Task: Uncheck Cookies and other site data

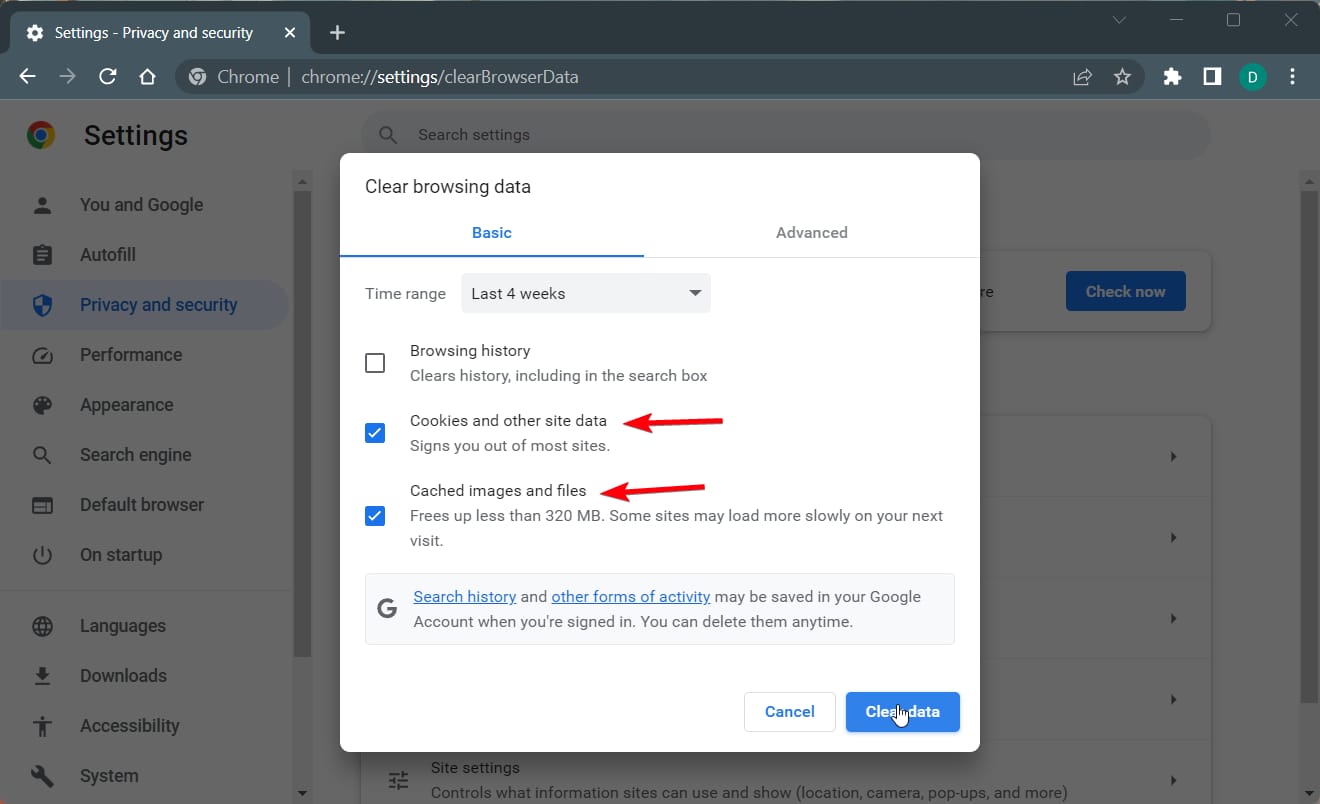Action: pyautogui.click(x=375, y=433)
